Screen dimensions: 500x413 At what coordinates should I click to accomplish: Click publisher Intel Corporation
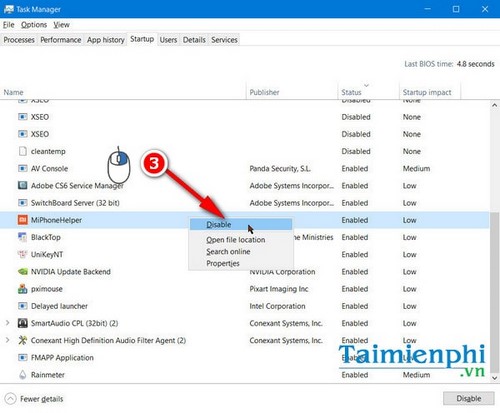tap(277, 306)
